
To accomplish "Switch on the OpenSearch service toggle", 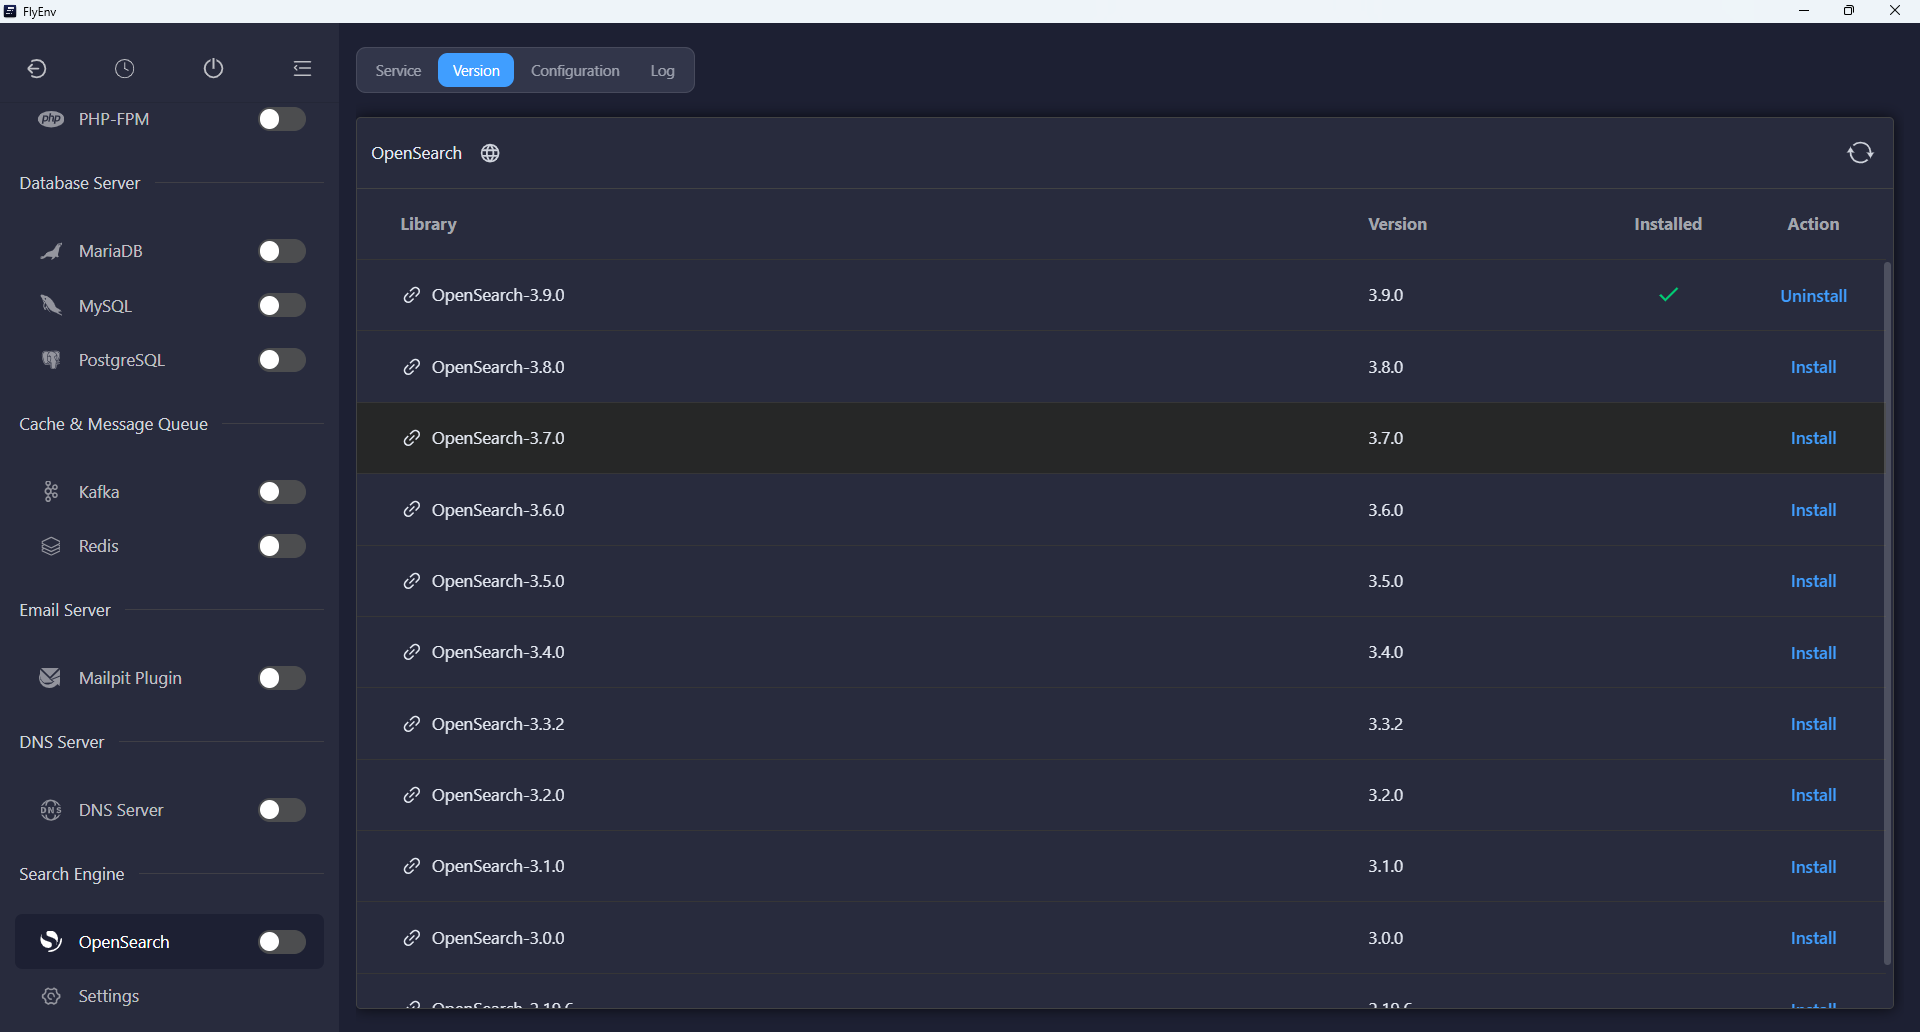I will 282,942.
